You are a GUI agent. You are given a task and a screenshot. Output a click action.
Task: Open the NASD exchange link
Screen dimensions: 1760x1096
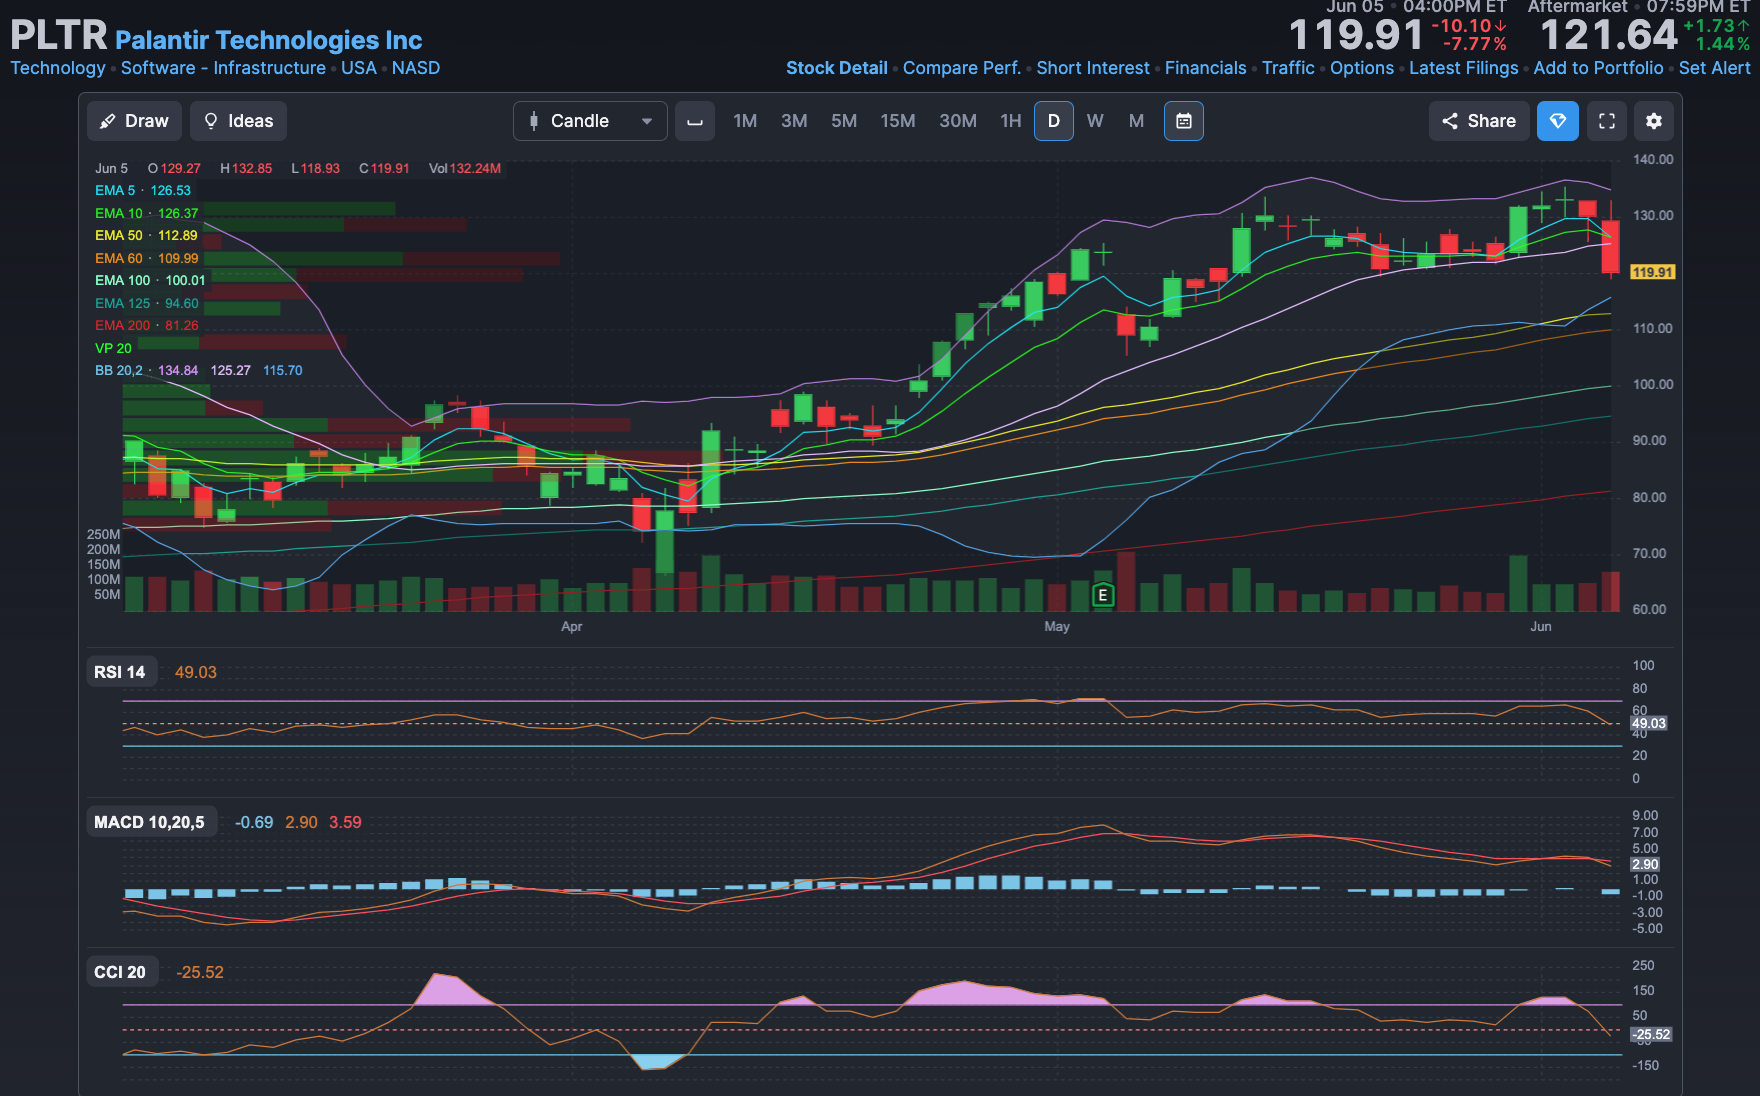416,68
